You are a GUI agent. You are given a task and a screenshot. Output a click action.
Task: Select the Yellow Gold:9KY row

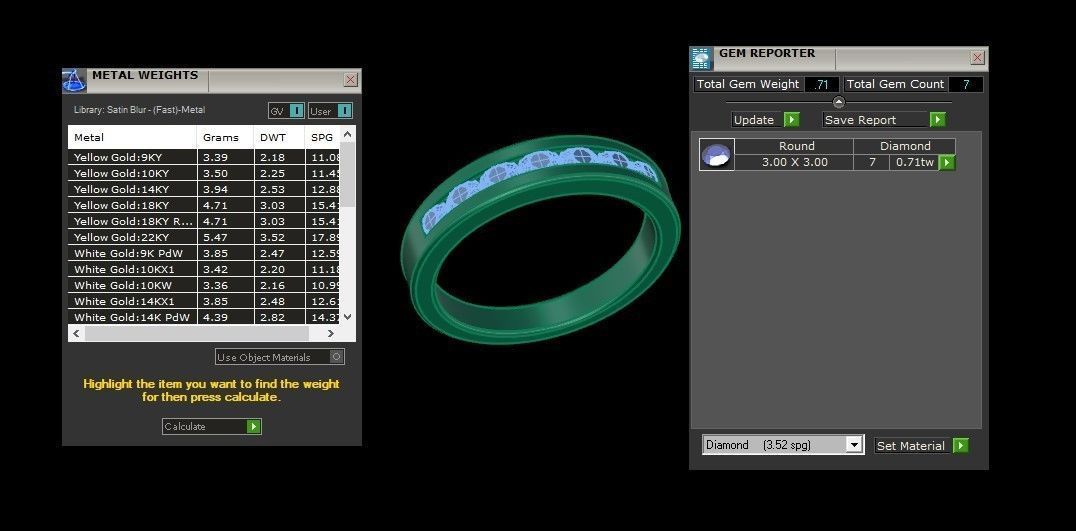click(204, 157)
